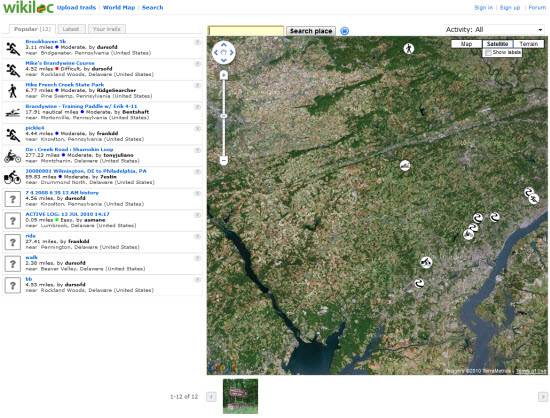Click the "1-12 of 12" results count
The image size is (550, 418).
coord(184,397)
